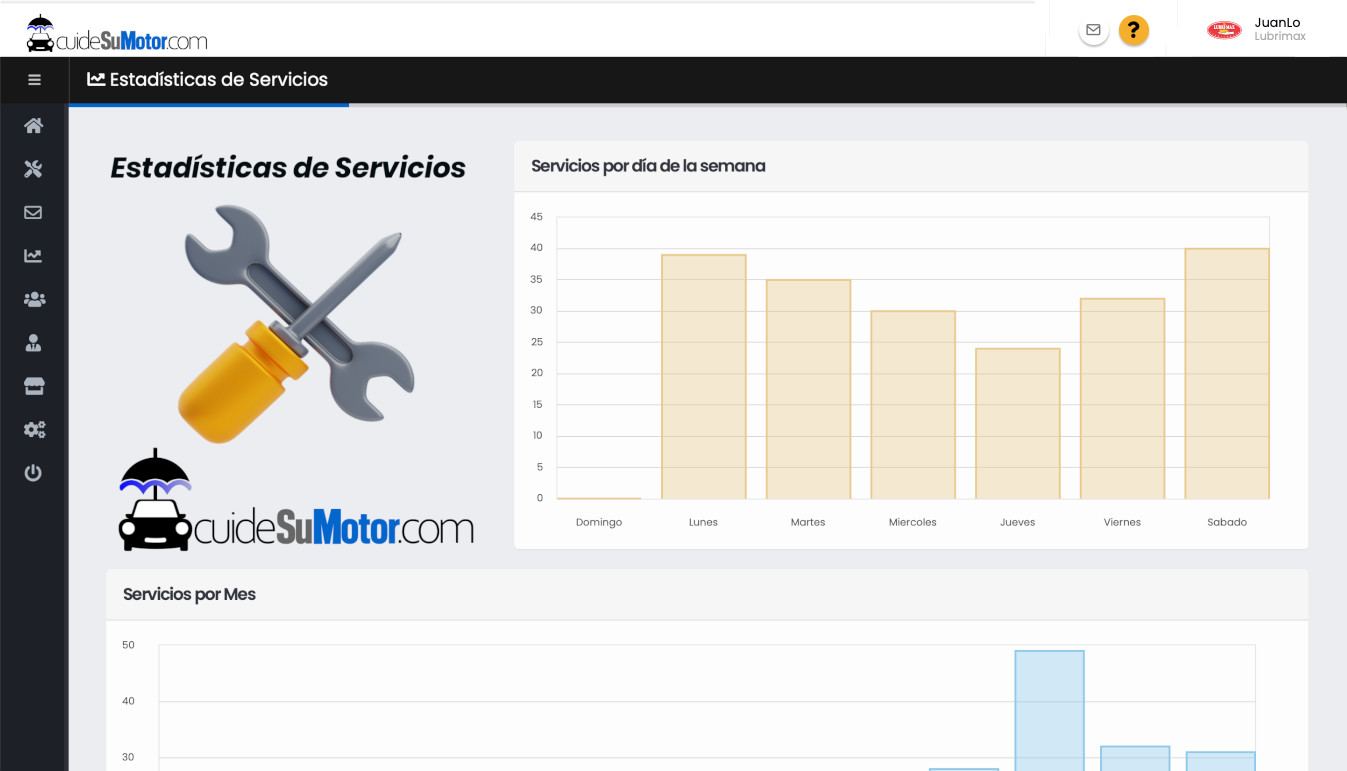
Task: Click the Jueves bar in weekly chart
Action: (x=1017, y=423)
